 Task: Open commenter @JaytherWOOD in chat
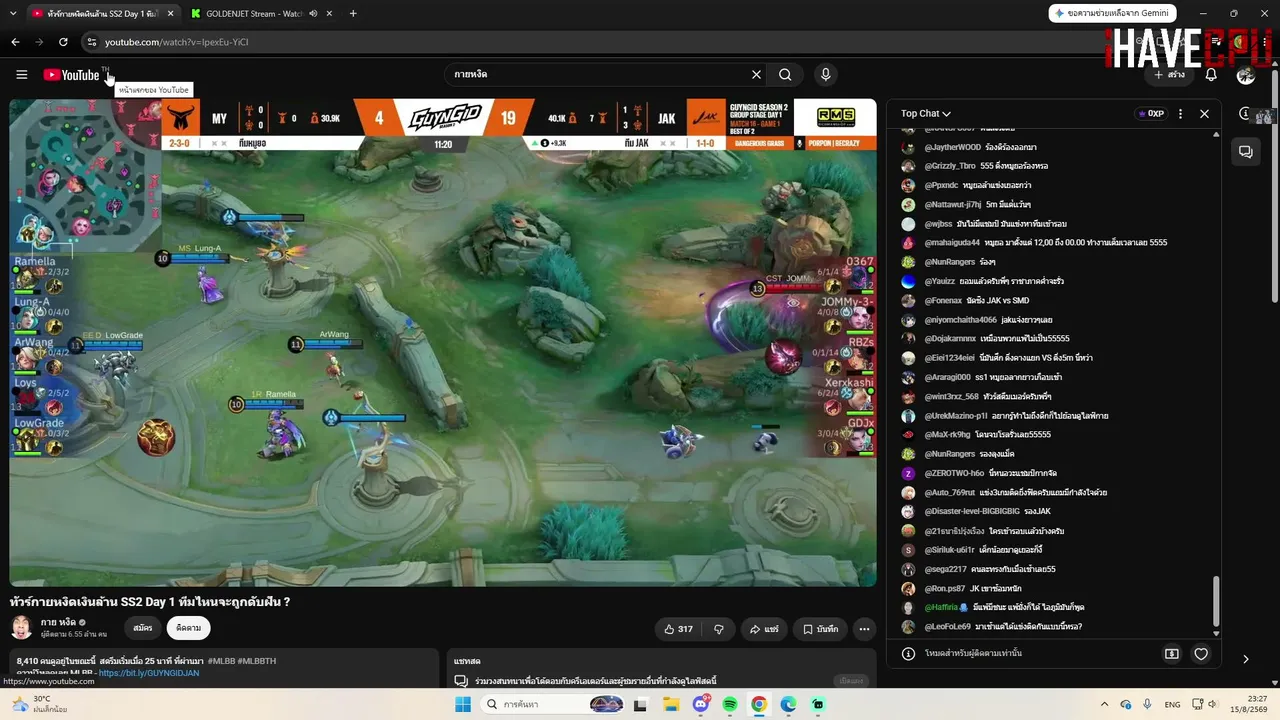(952, 147)
